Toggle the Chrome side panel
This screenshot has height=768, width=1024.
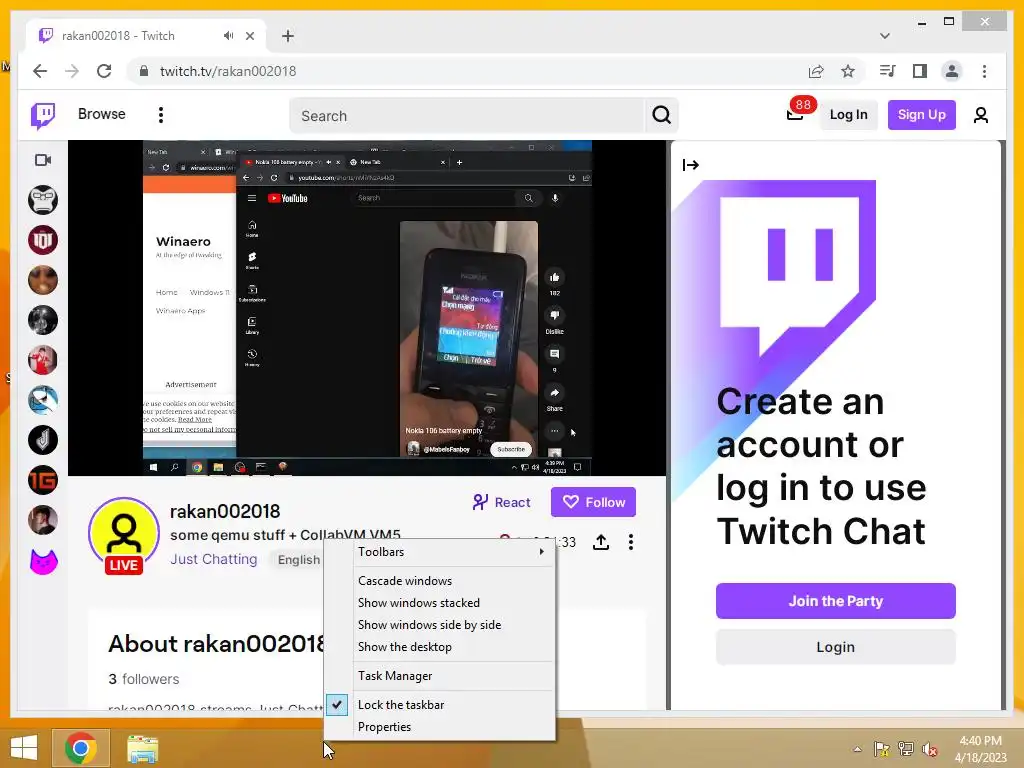pos(920,71)
